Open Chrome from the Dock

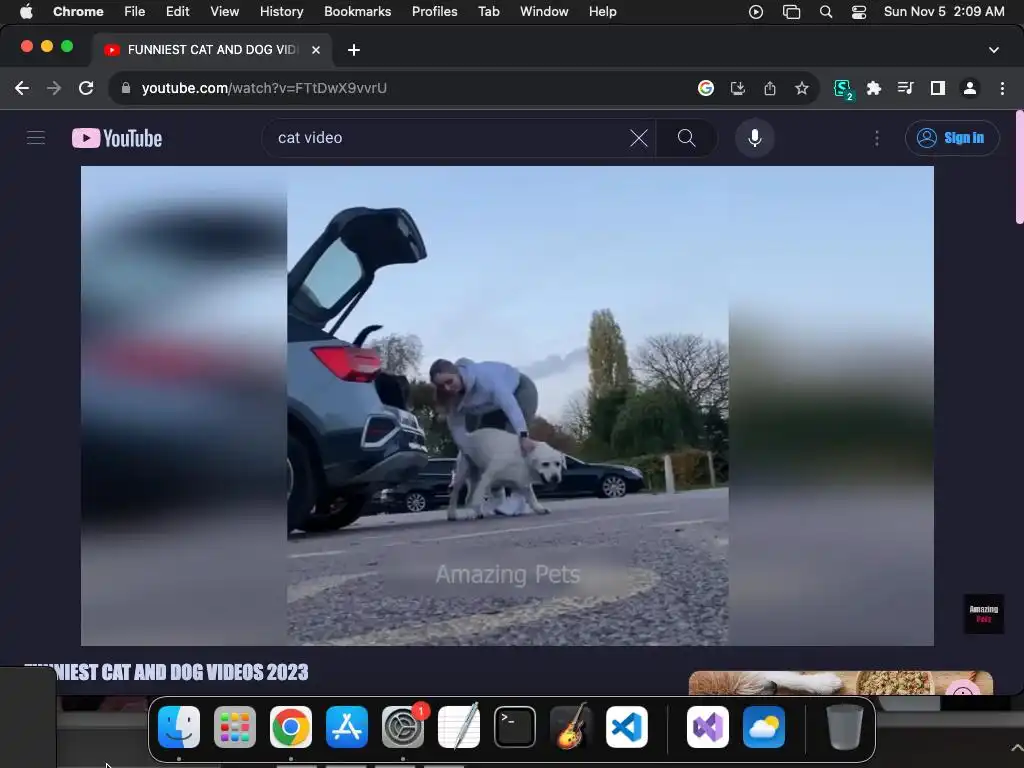(291, 727)
